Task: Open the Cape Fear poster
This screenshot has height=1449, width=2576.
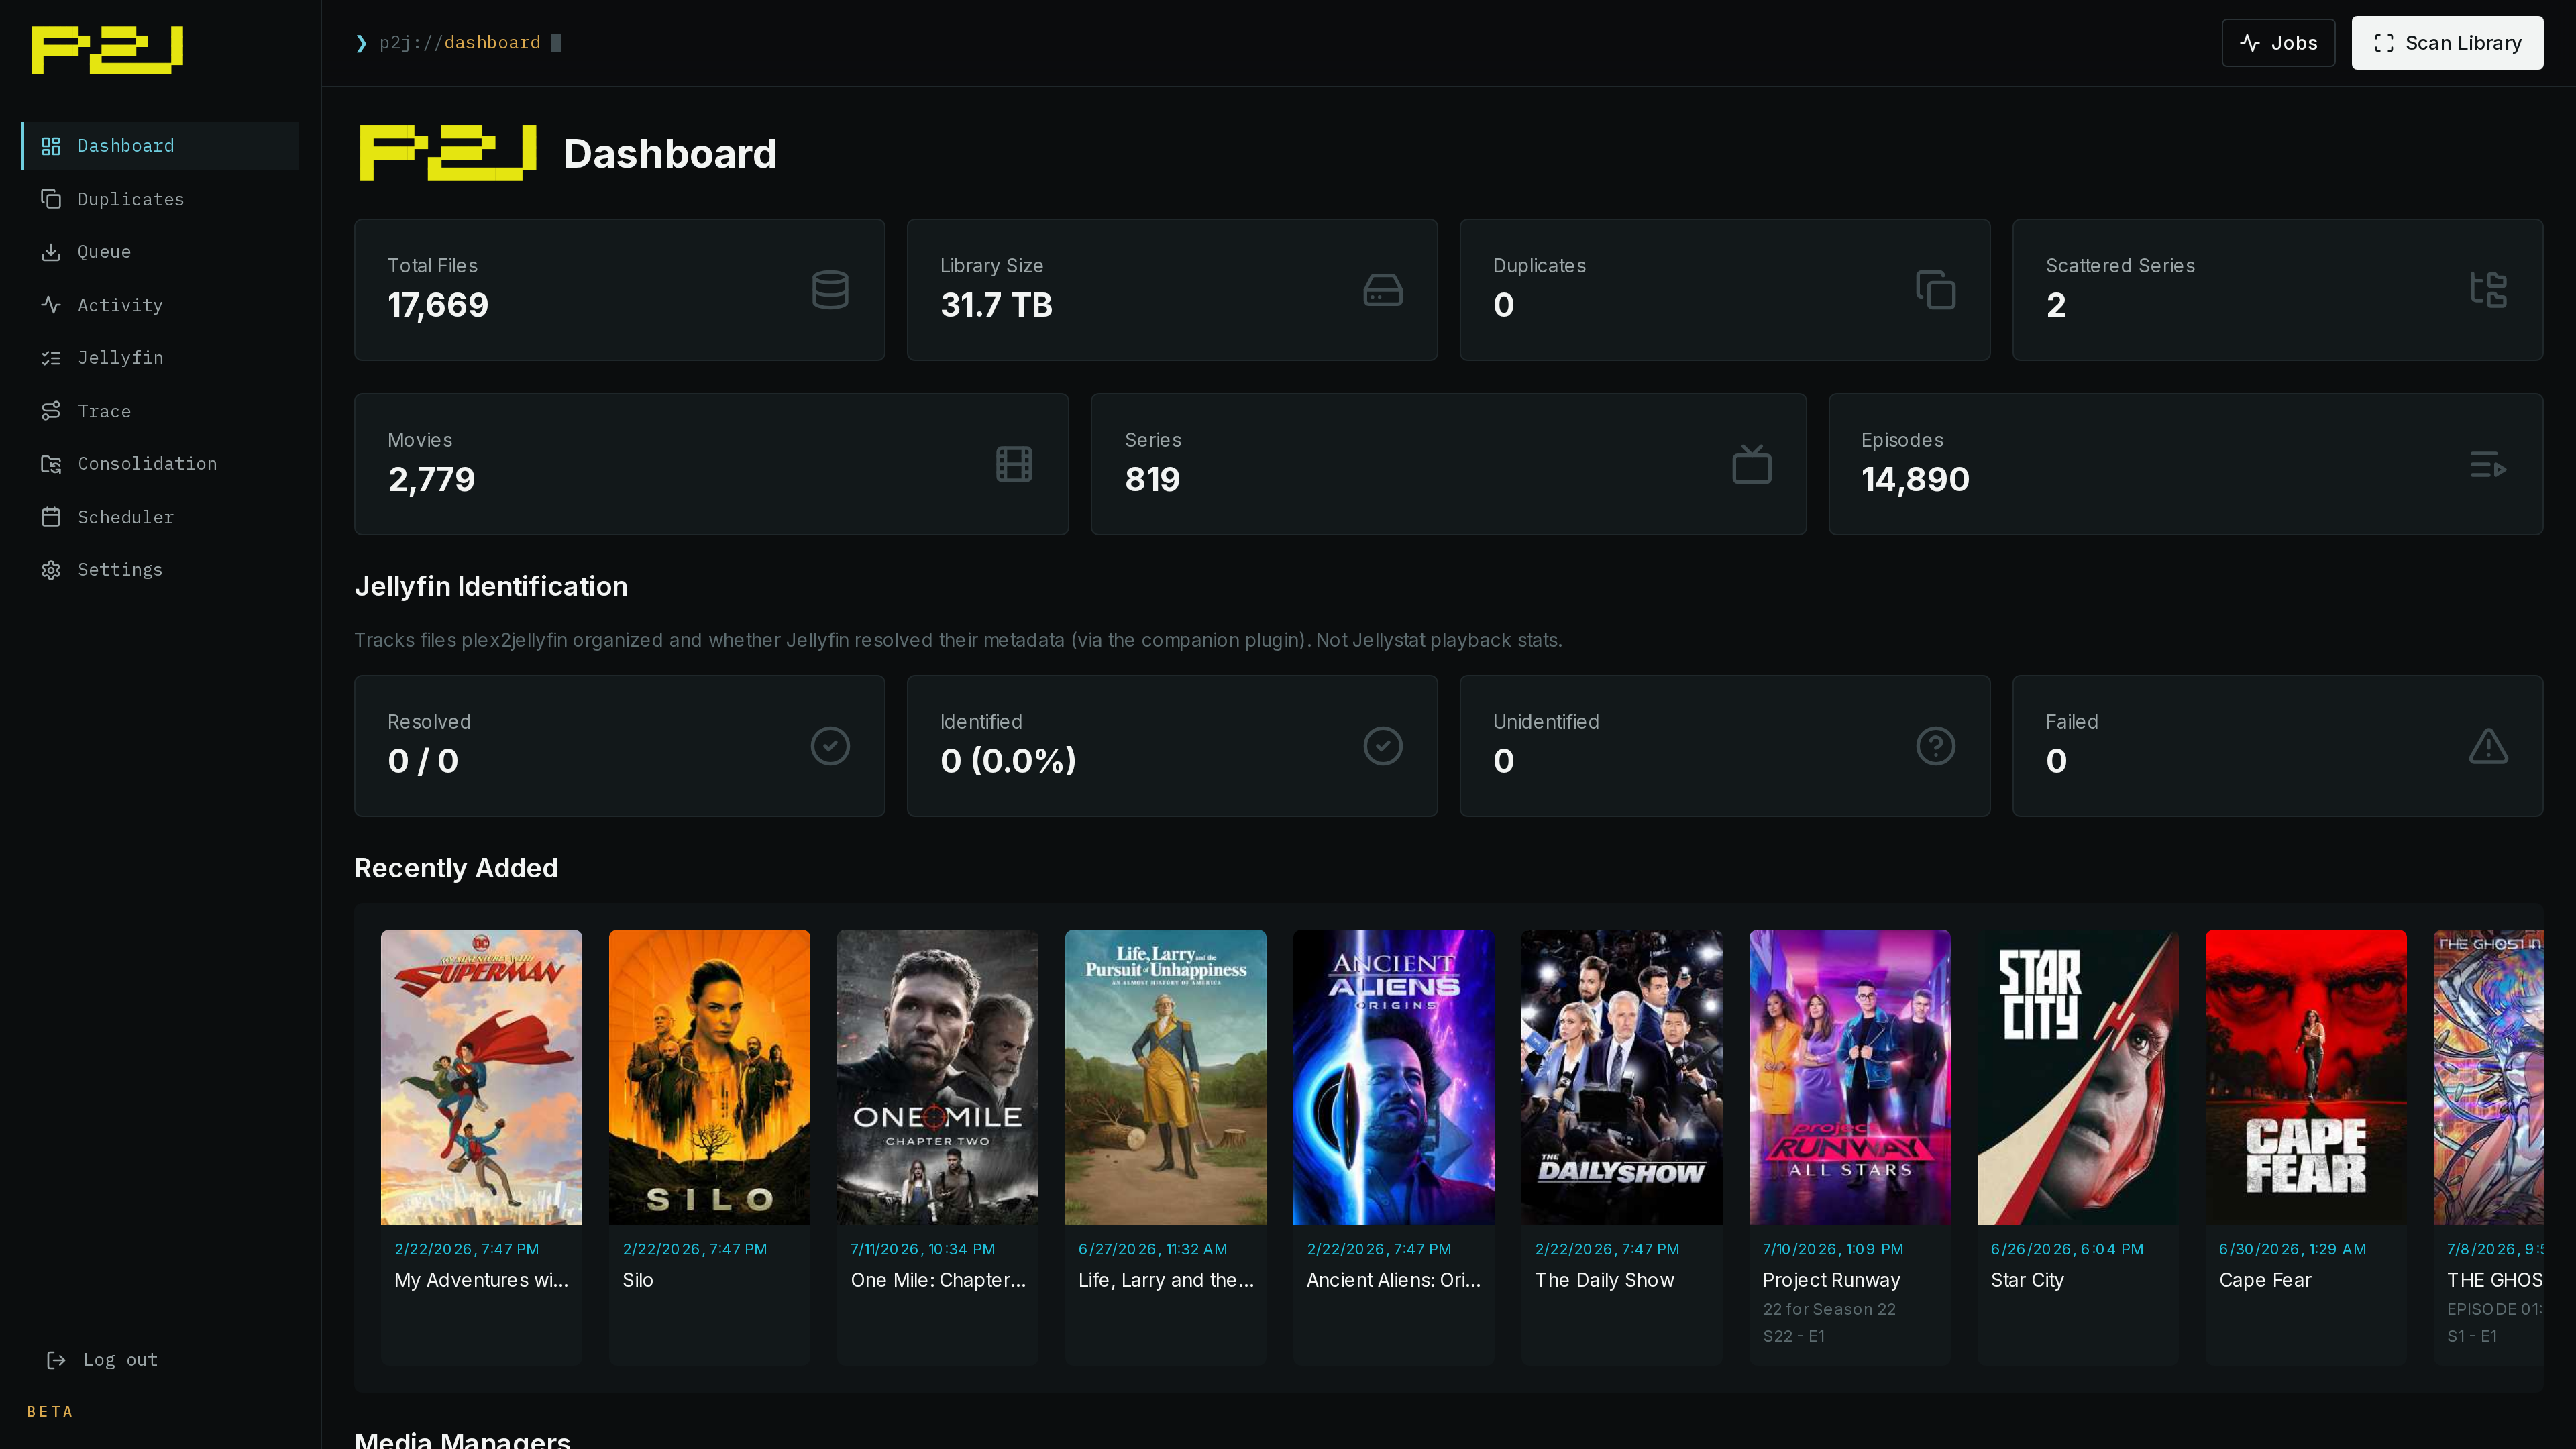Action: [x=2306, y=1077]
